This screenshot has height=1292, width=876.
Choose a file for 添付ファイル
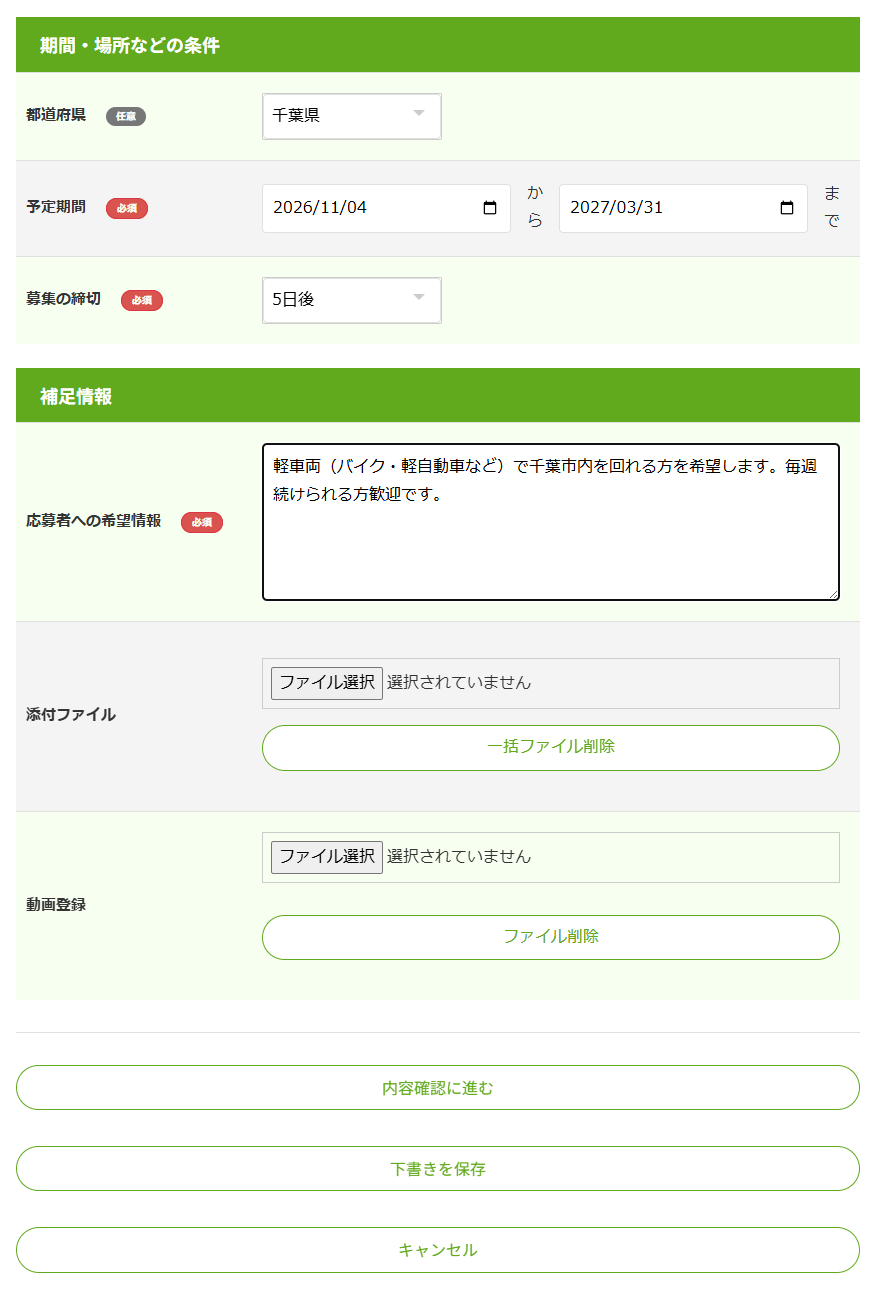327,683
